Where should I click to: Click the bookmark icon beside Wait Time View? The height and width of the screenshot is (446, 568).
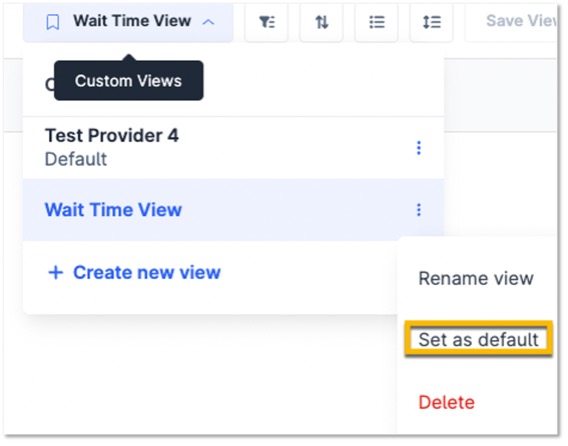tap(53, 22)
